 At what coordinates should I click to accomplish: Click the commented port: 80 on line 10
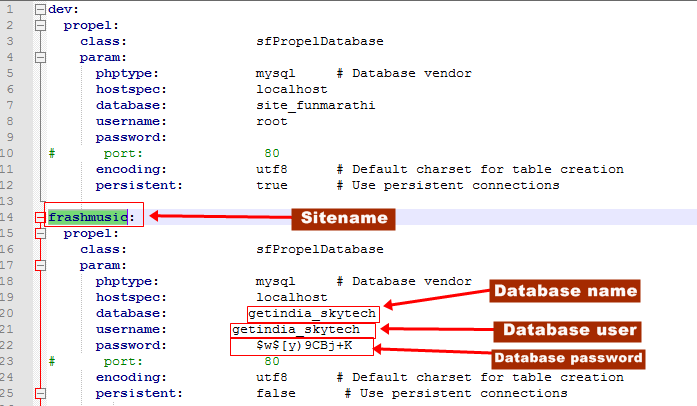[191, 153]
